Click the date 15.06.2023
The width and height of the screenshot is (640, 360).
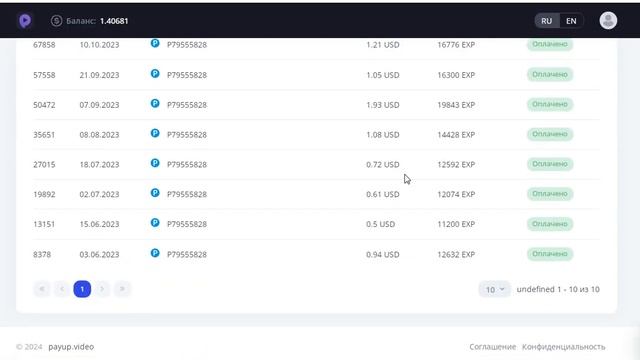pos(99,224)
